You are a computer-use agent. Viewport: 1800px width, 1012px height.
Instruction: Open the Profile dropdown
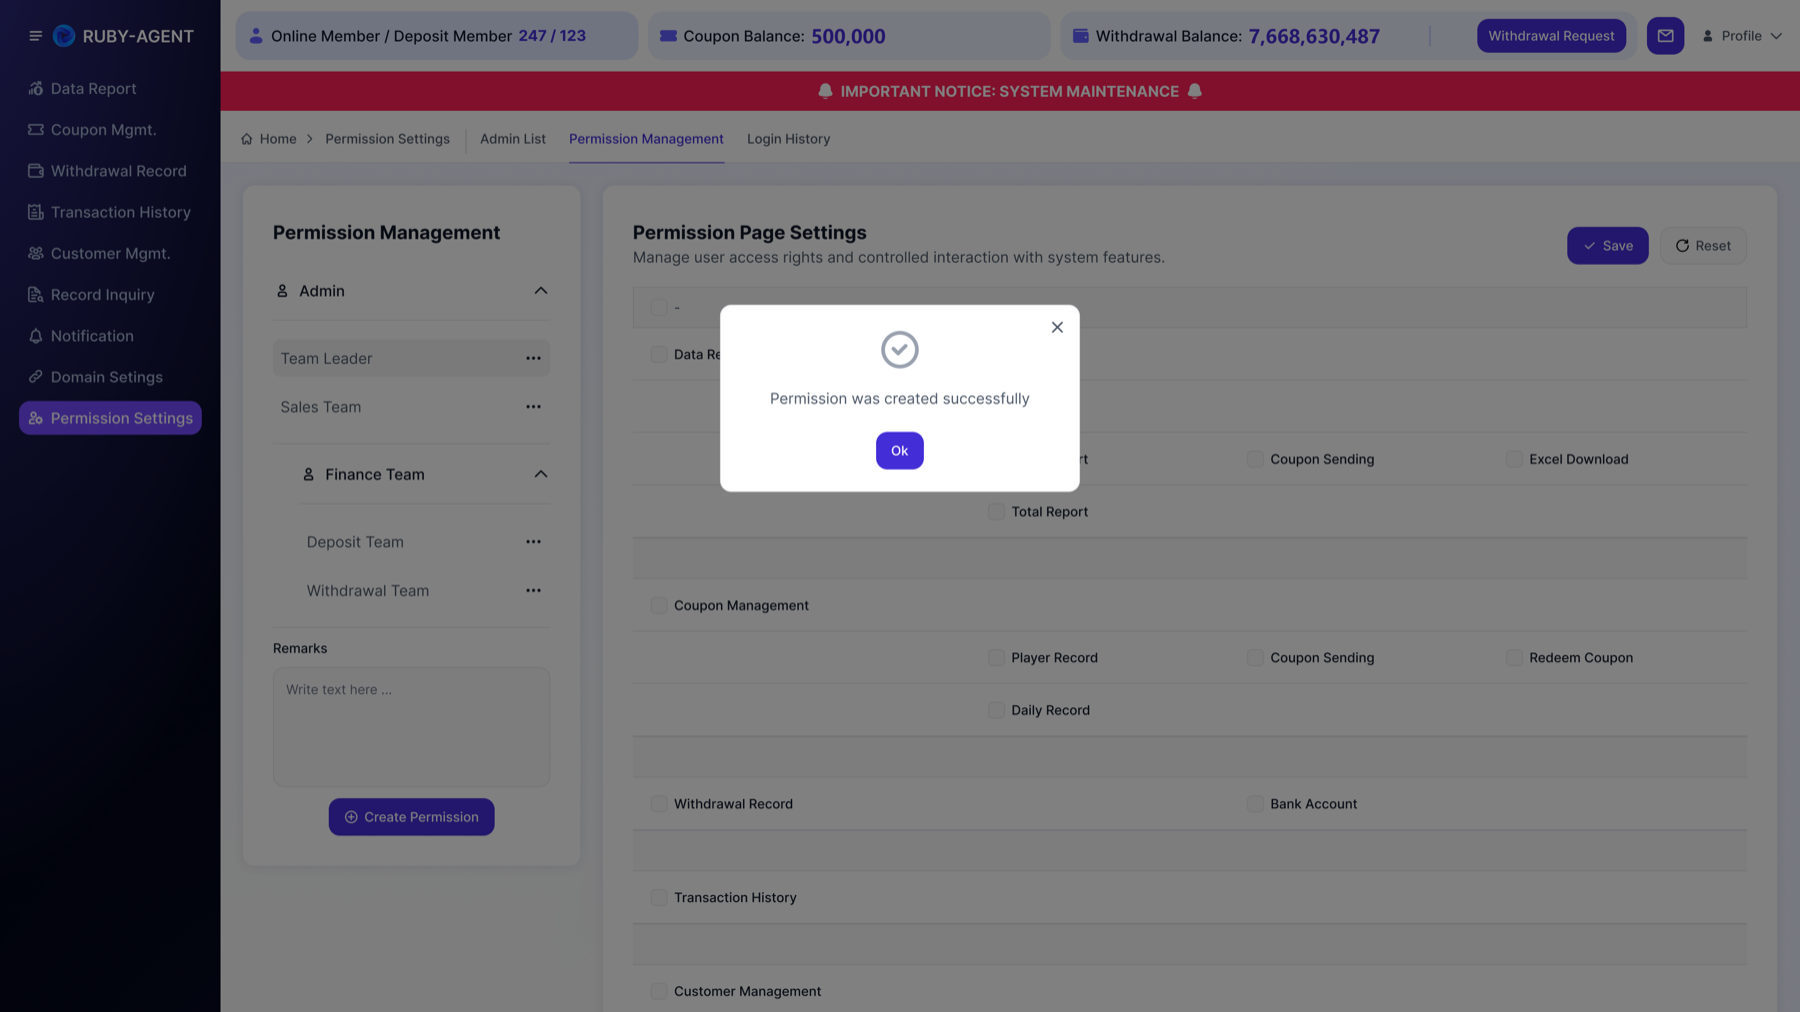tap(1742, 36)
